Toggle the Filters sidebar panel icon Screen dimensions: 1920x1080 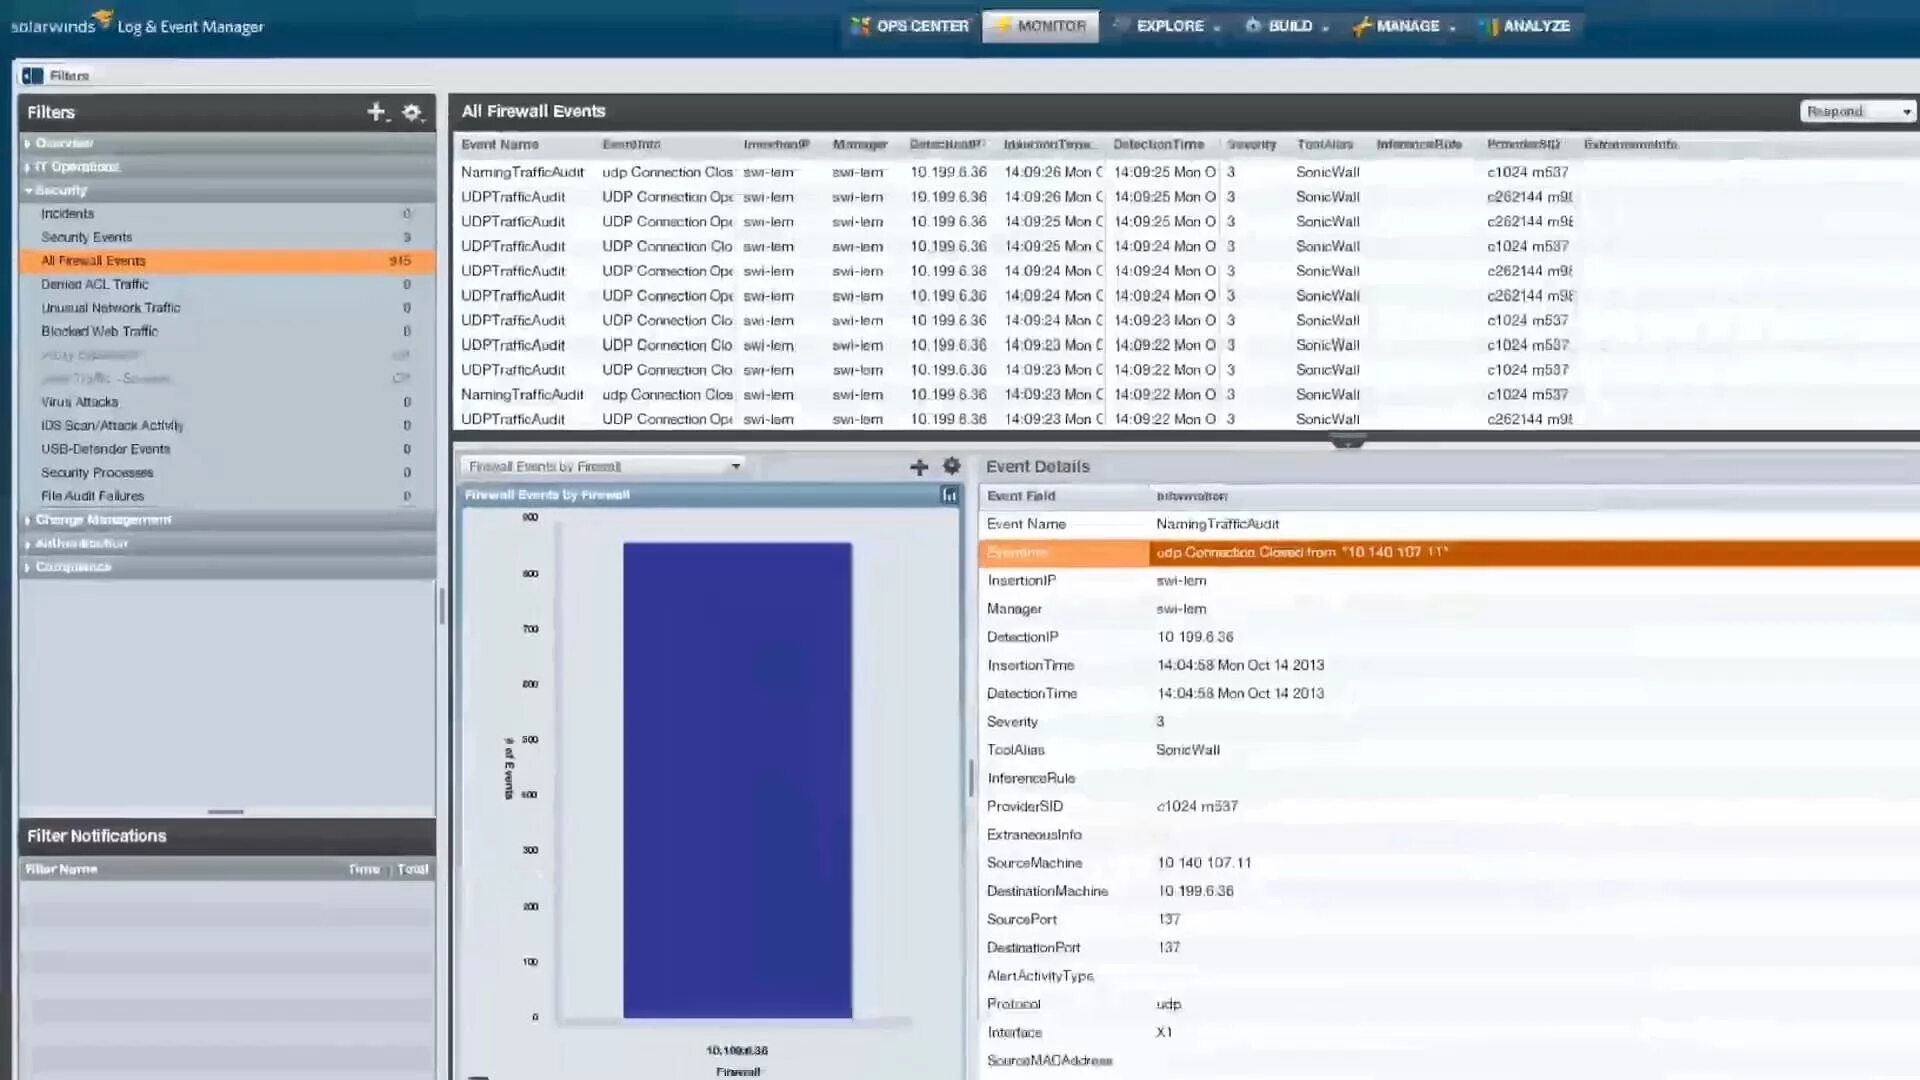[x=33, y=76]
